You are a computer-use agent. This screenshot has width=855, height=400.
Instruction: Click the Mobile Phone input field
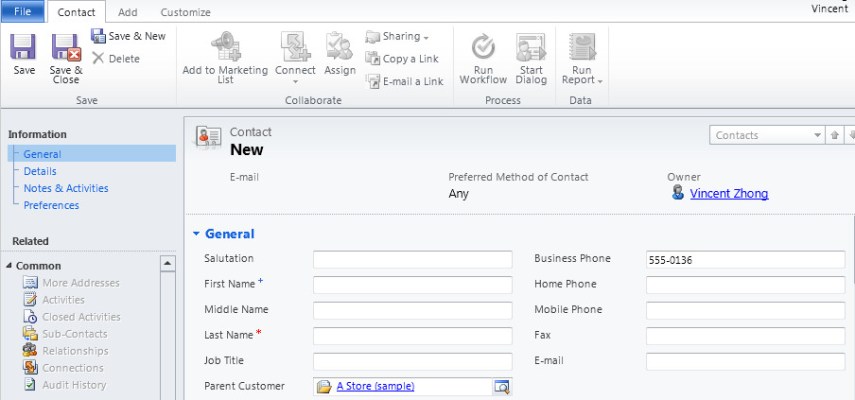click(745, 310)
